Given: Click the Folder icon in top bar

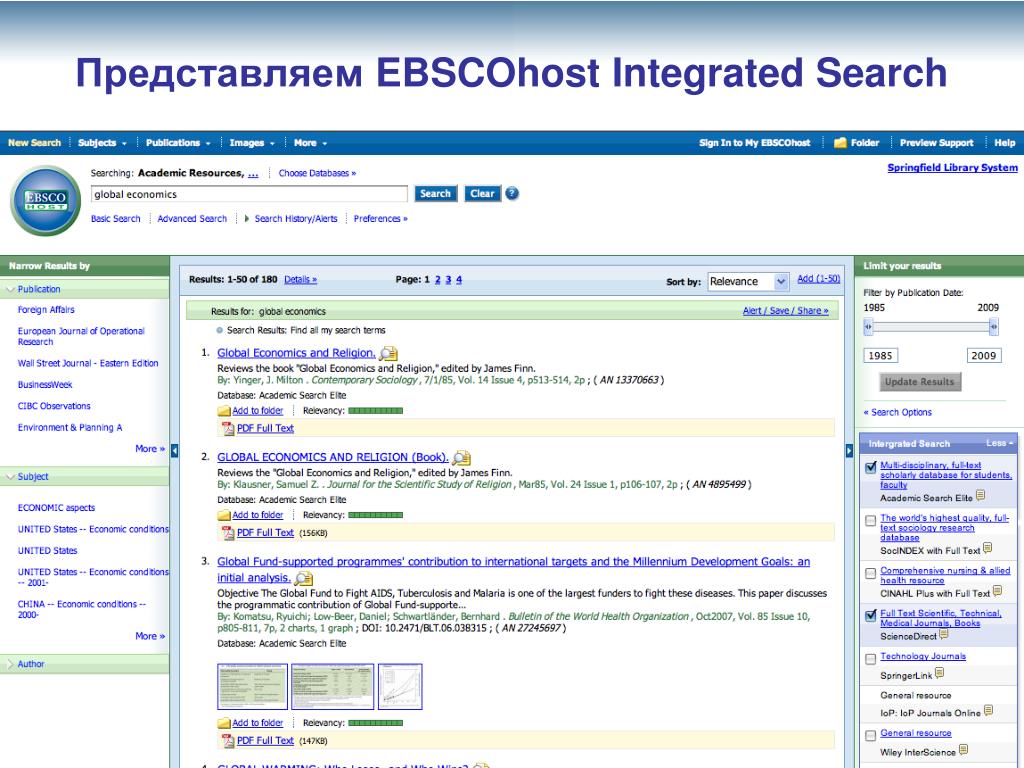Looking at the screenshot, I should click(x=840, y=142).
